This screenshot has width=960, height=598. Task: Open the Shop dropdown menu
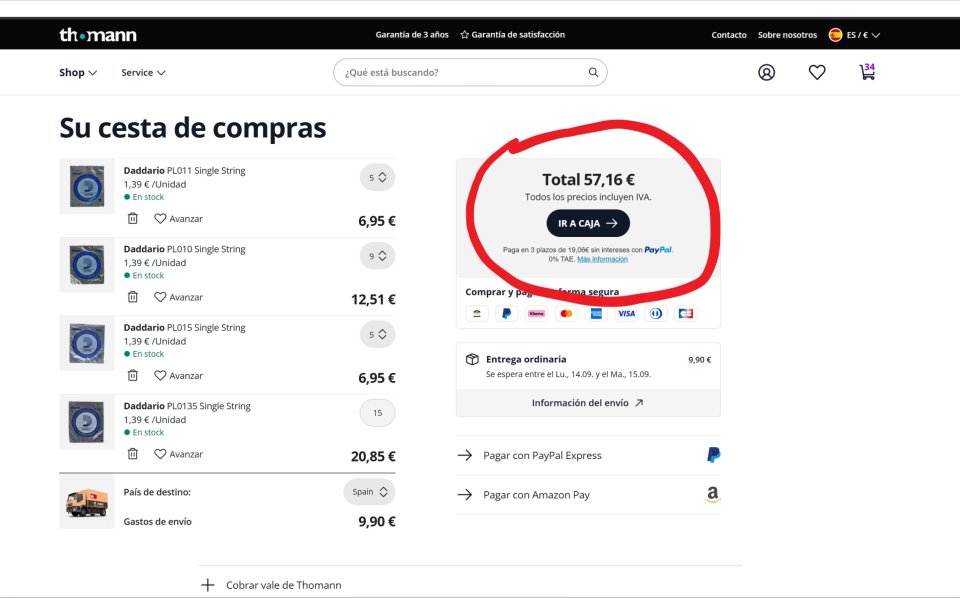point(78,72)
